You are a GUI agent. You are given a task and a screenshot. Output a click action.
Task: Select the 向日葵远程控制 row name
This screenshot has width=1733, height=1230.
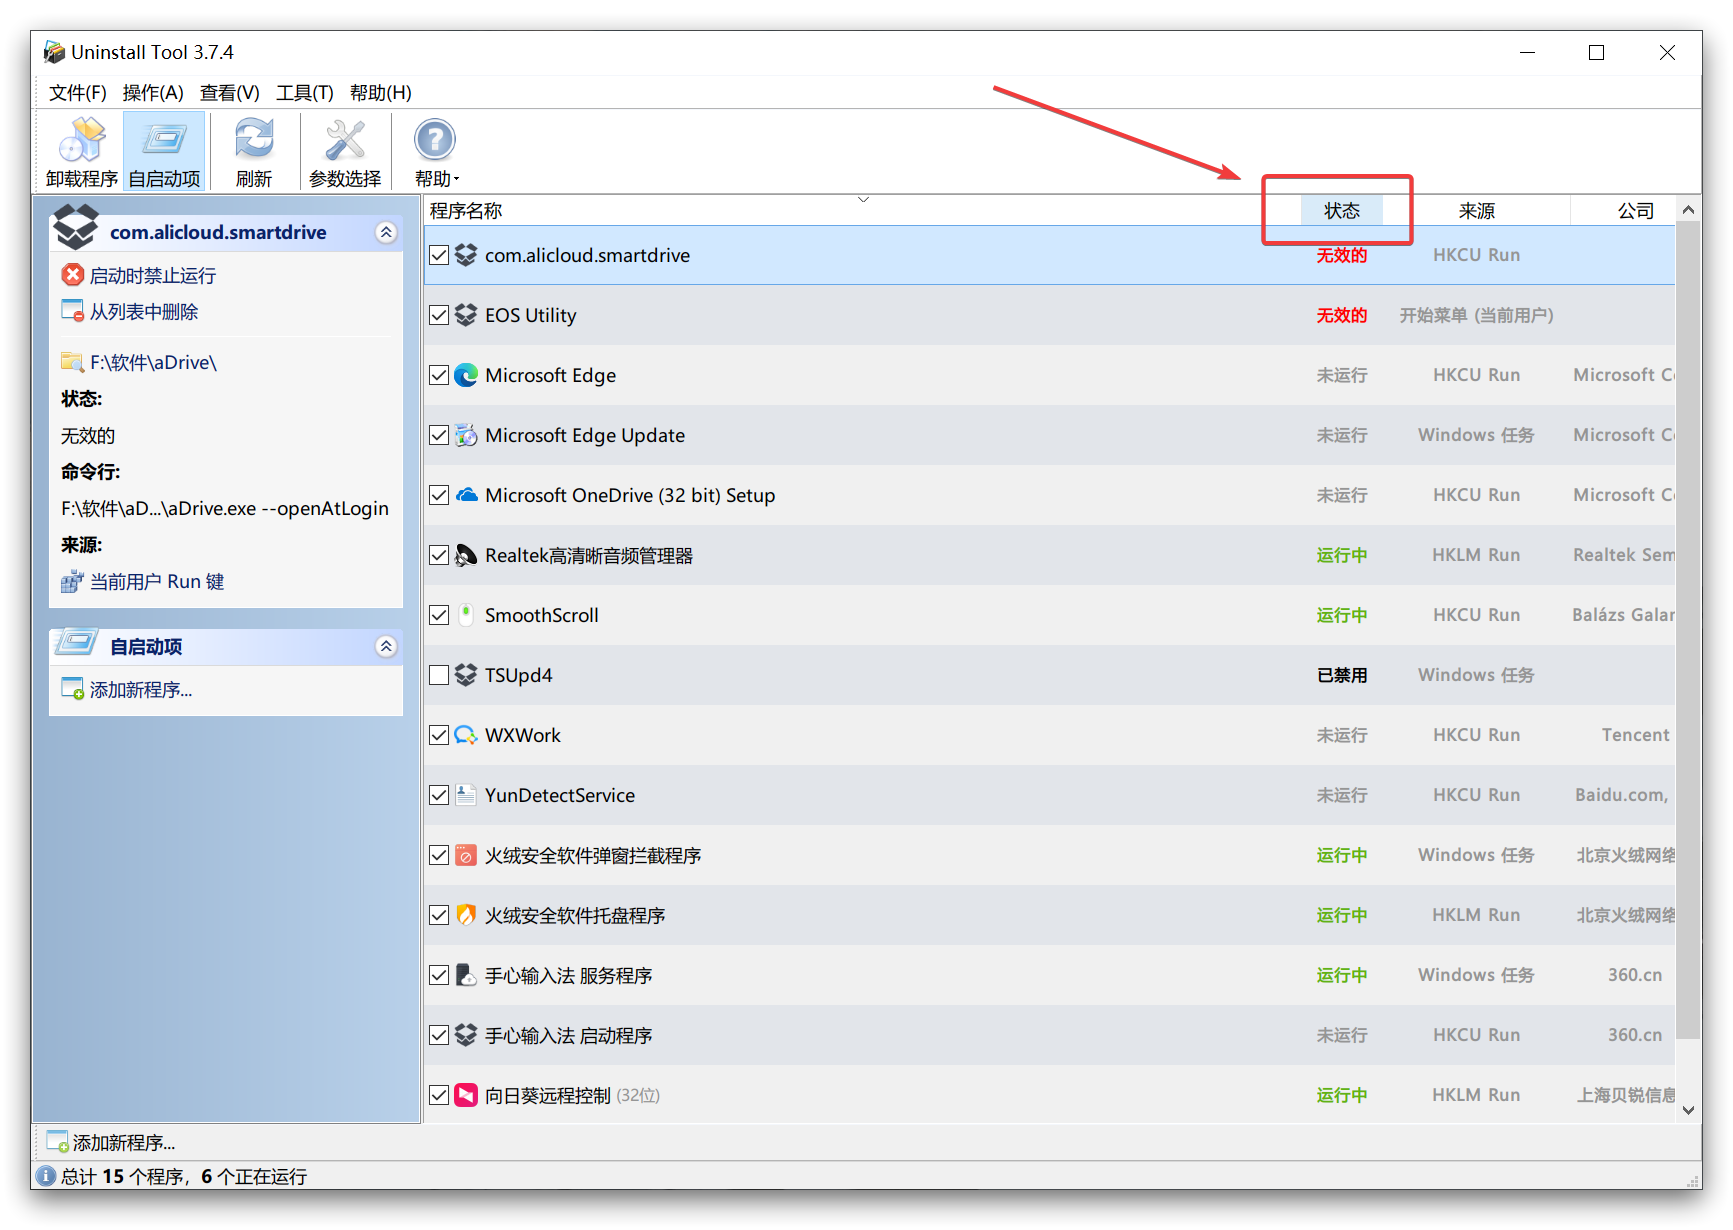tap(548, 1095)
